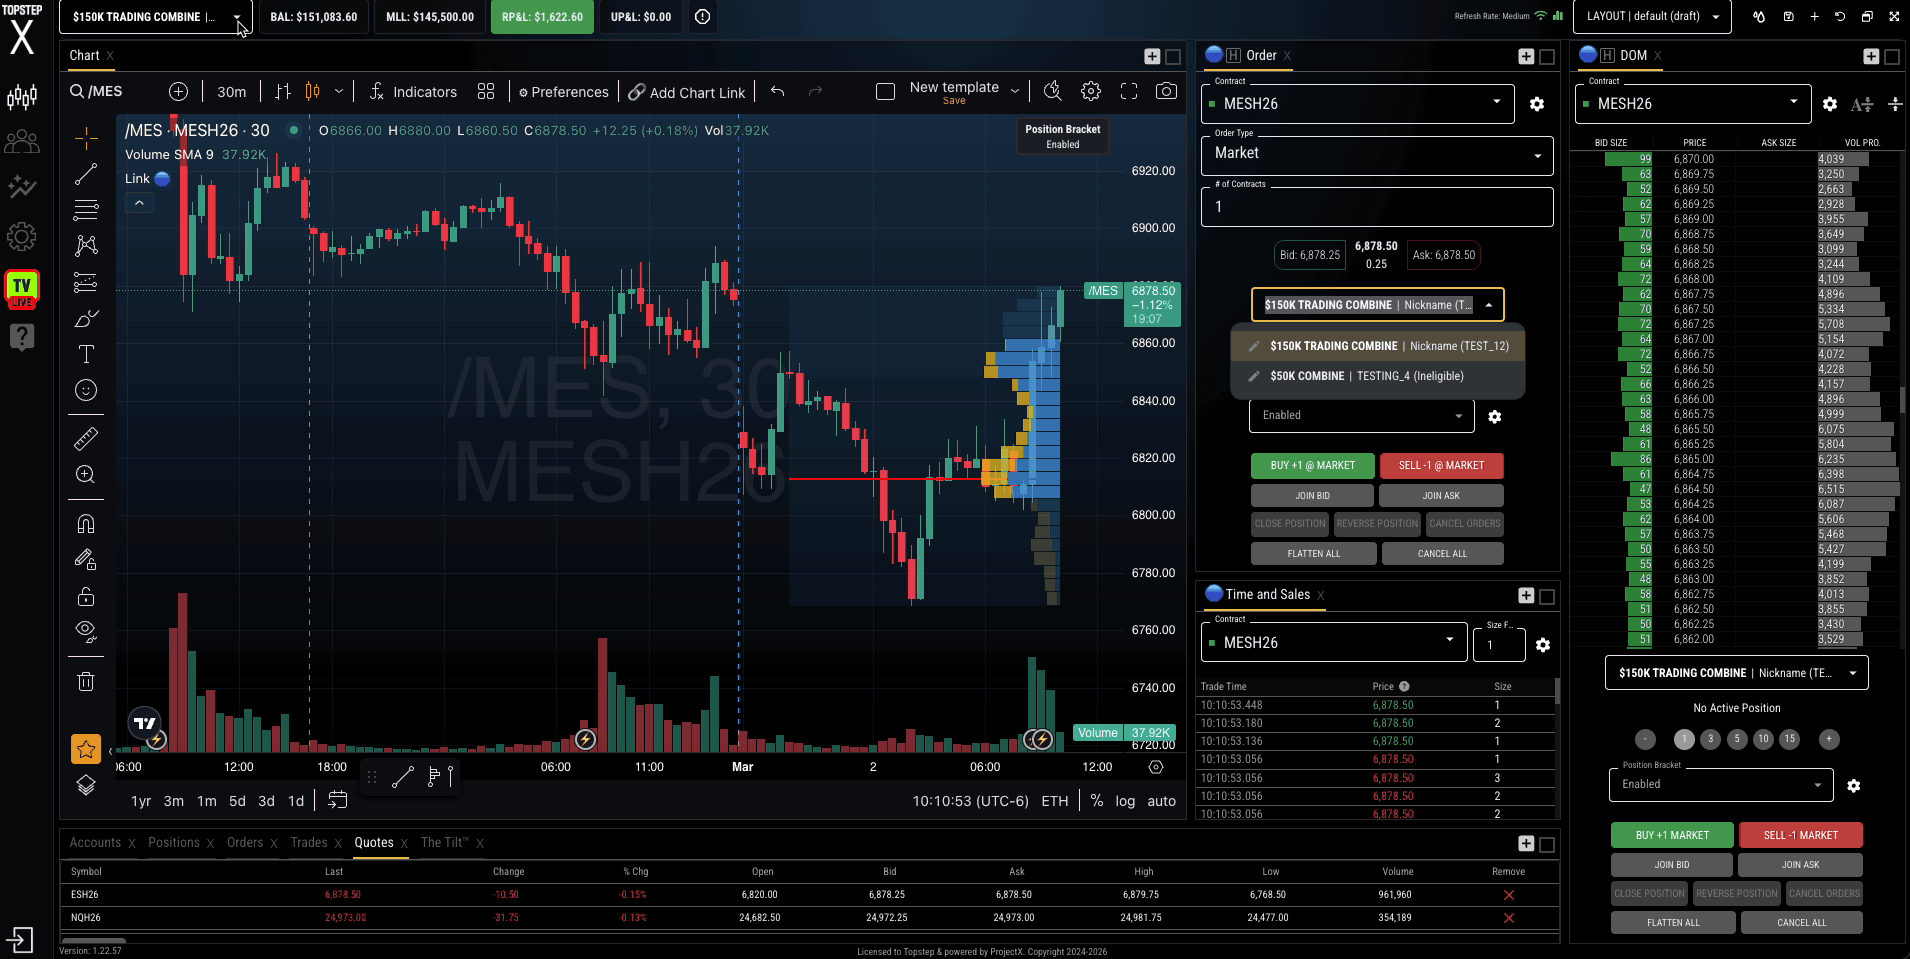Toggle the lock drawings icon
Image resolution: width=1910 pixels, height=959 pixels.
[86, 597]
